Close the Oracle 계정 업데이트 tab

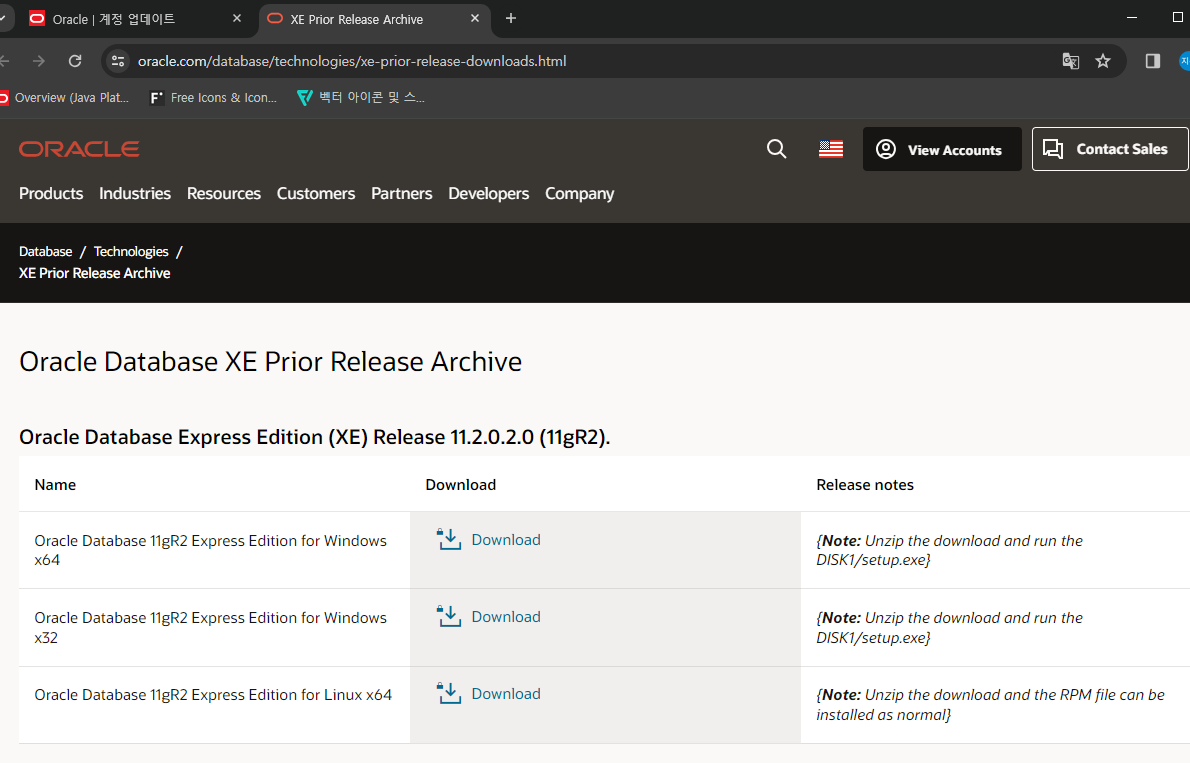point(237,18)
